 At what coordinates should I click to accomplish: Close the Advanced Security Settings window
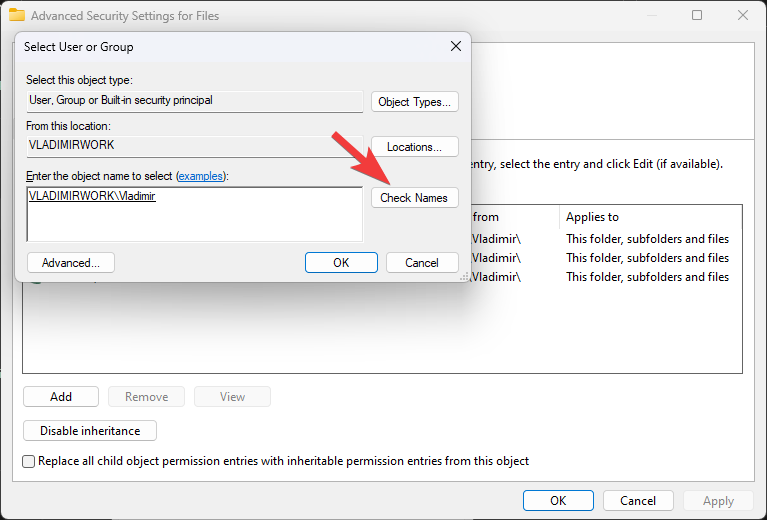tap(741, 16)
